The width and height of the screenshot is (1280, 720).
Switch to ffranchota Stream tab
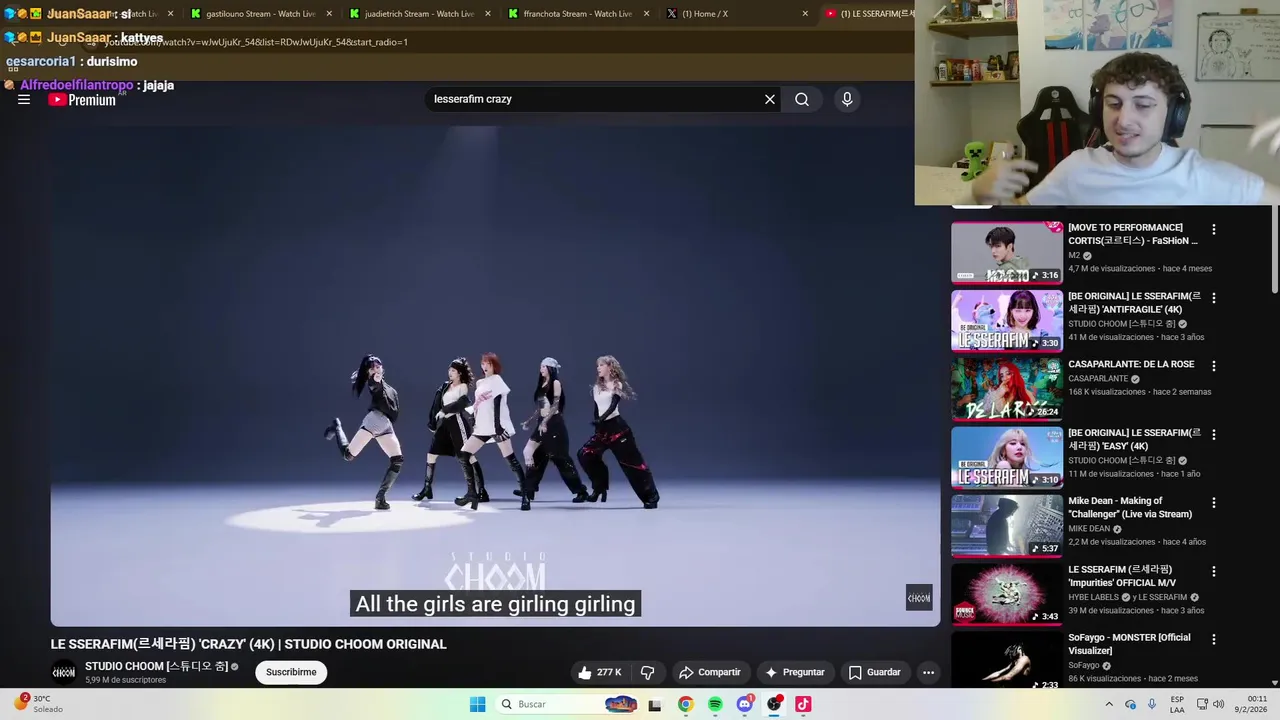point(577,14)
